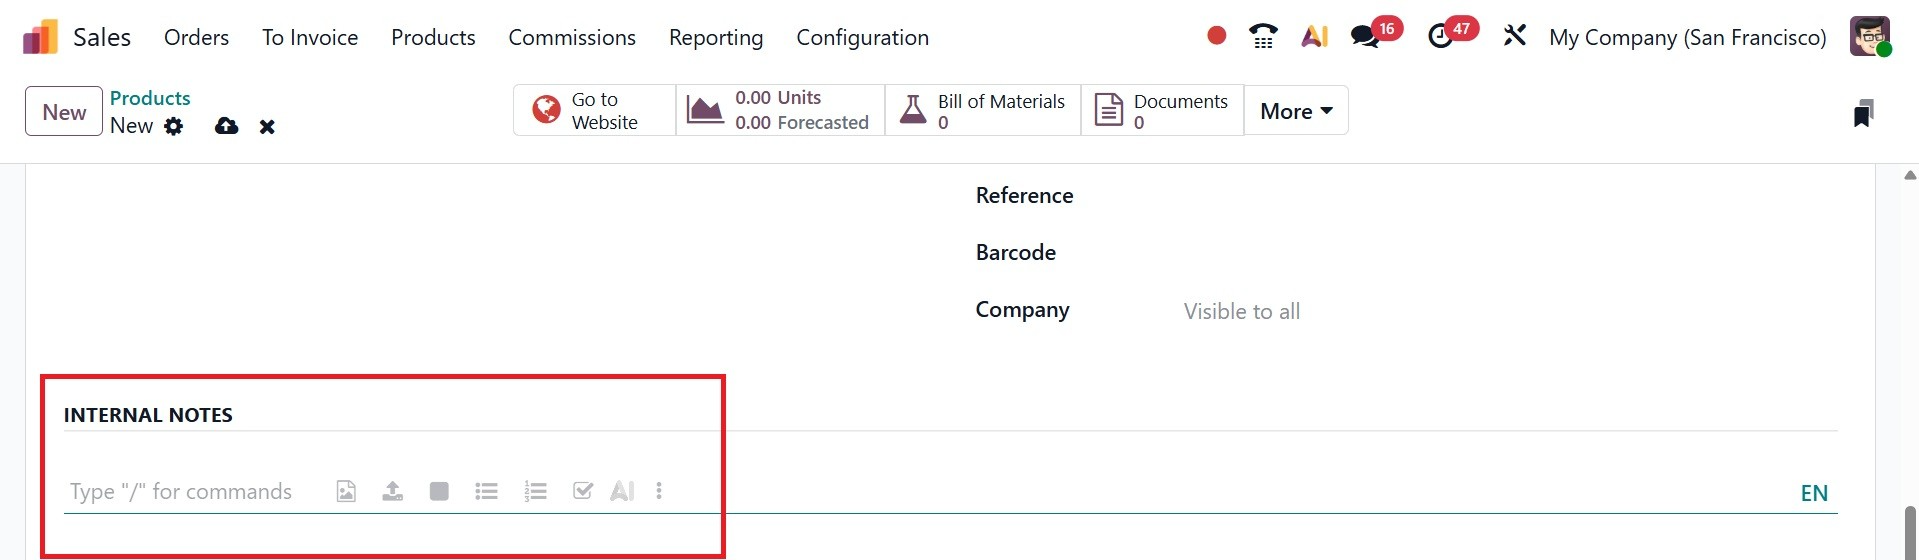Insert a checklist in internal notes
Viewport: 1919px width, 560px height.
pos(583,491)
